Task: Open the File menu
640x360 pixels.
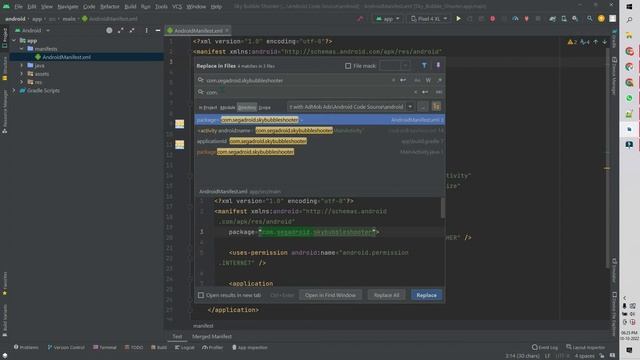Action: [18, 7]
